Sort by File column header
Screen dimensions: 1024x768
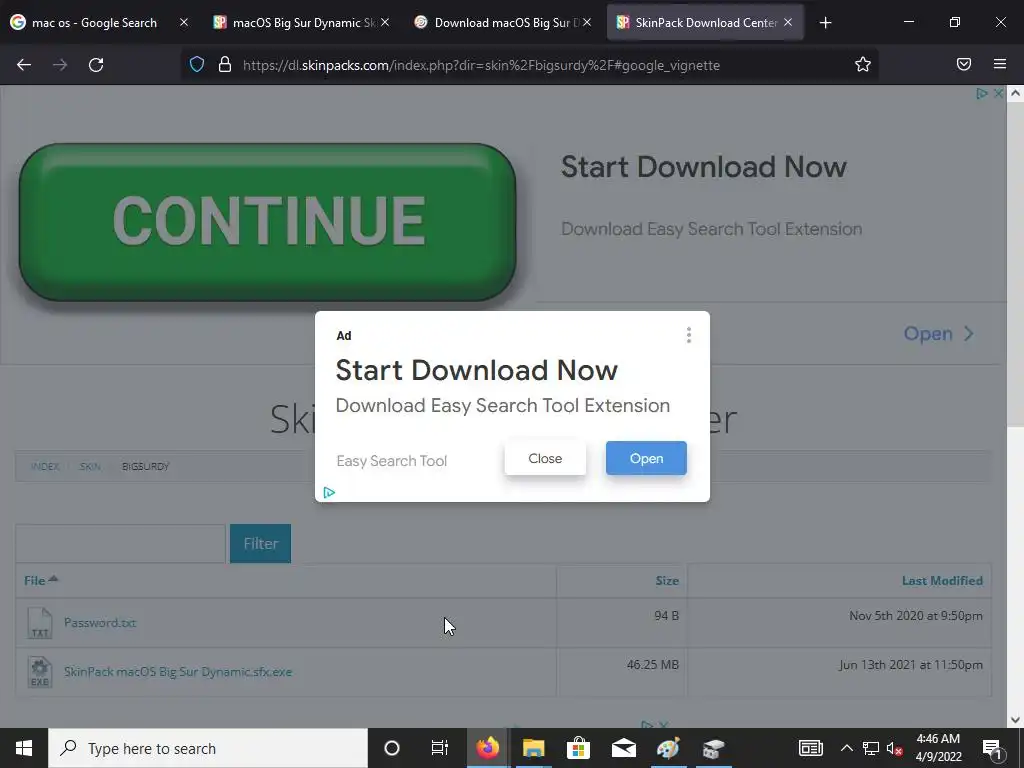40,580
